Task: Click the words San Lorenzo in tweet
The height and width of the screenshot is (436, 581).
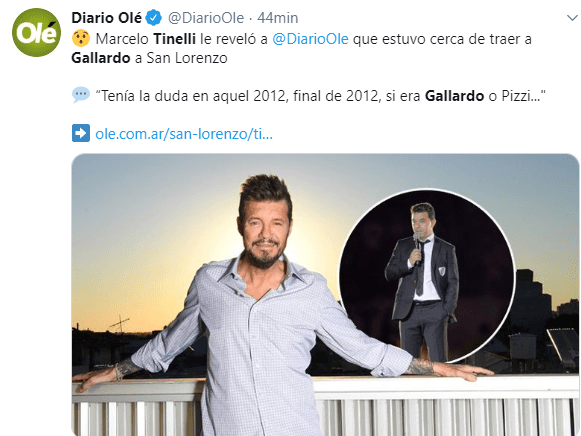Action: 187,58
